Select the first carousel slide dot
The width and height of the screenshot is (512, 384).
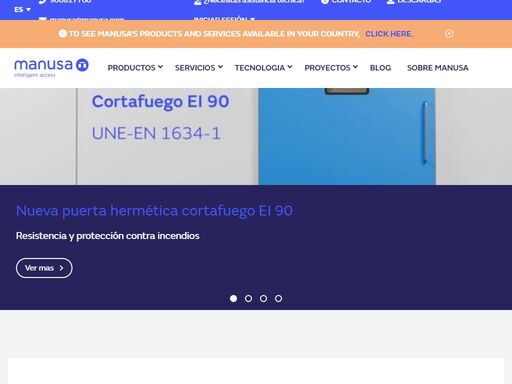[233, 298]
